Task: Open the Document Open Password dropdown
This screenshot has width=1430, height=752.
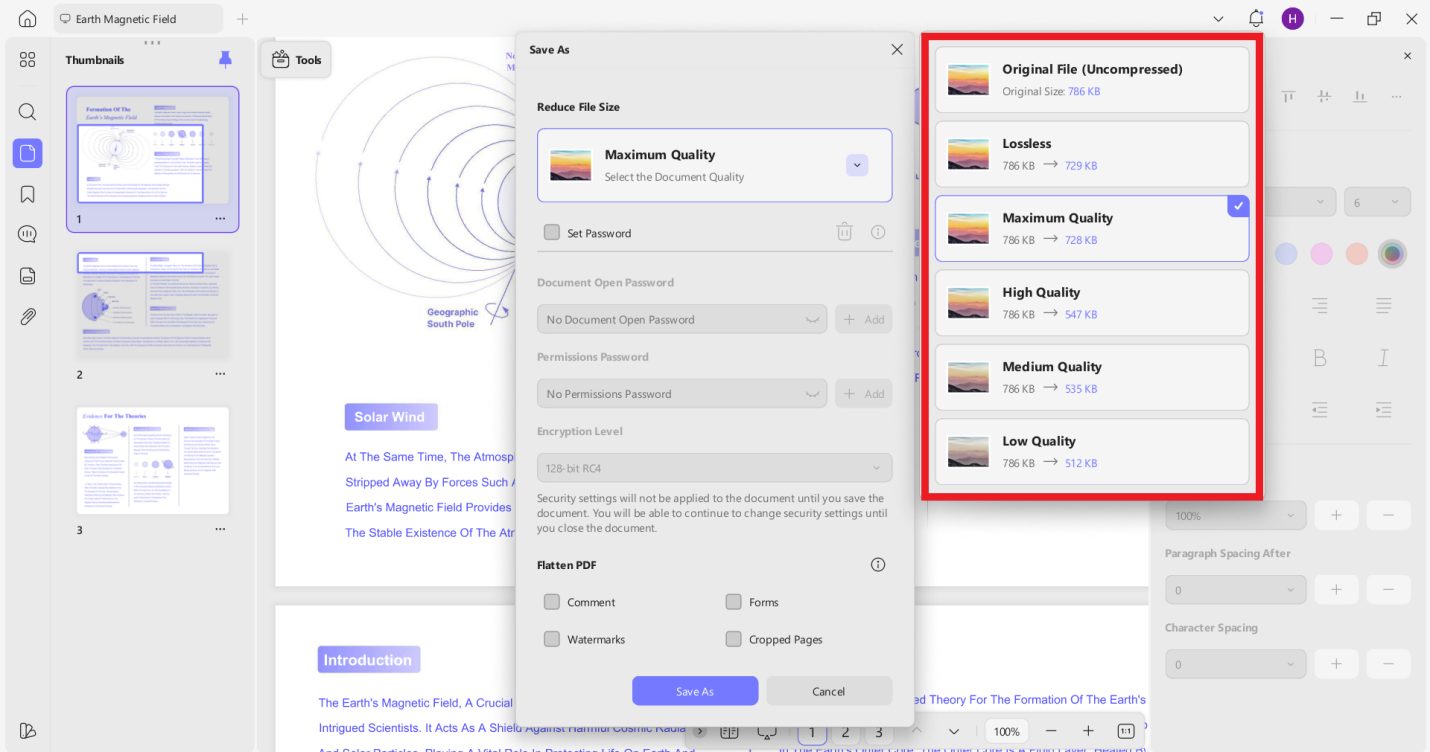Action: pyautogui.click(x=682, y=320)
